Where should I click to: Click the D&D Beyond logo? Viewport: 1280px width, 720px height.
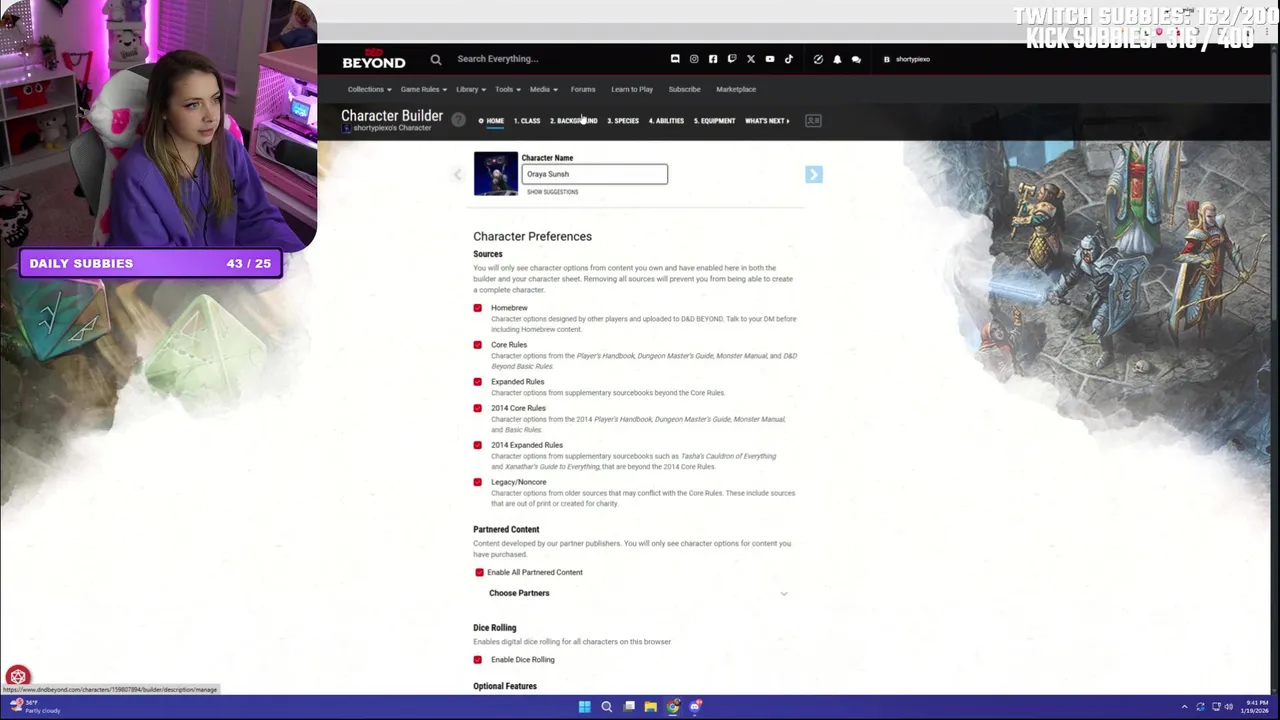tap(373, 59)
